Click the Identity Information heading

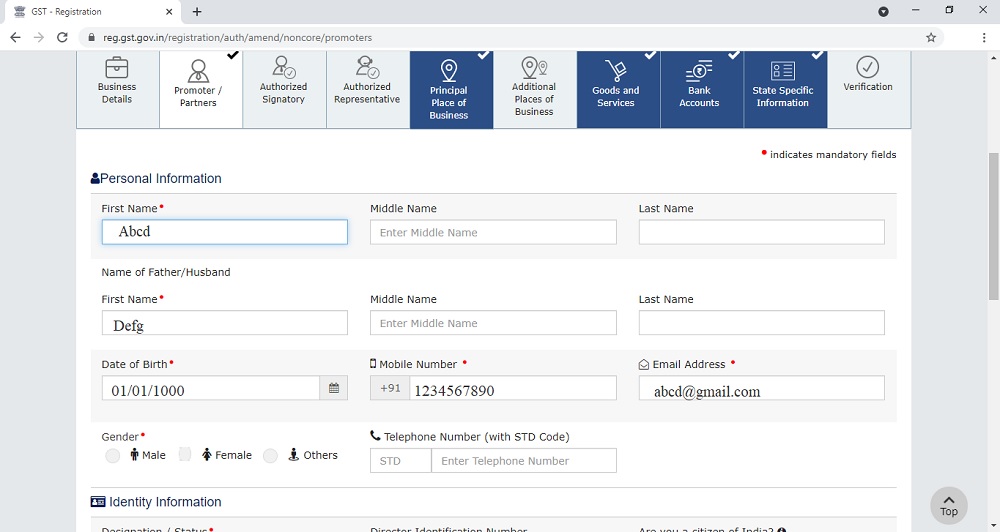(x=156, y=502)
